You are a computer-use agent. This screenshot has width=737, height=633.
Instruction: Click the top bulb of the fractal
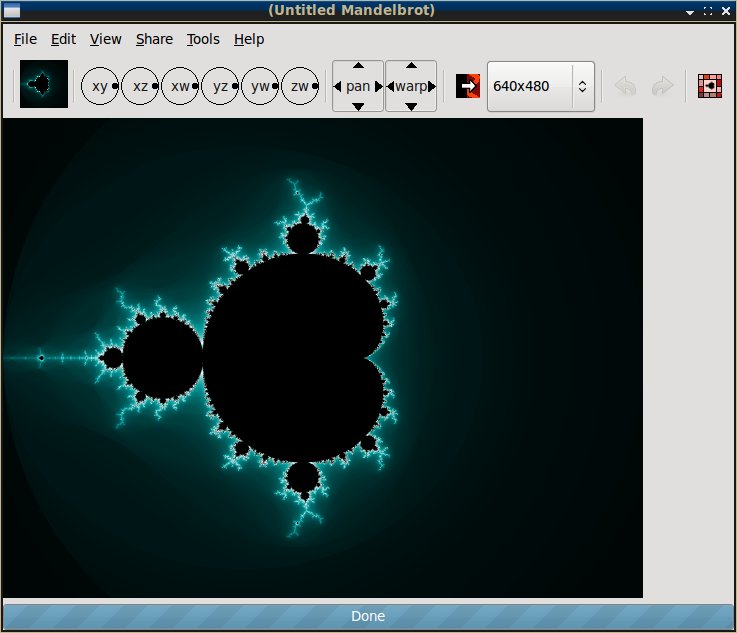pyautogui.click(x=303, y=239)
